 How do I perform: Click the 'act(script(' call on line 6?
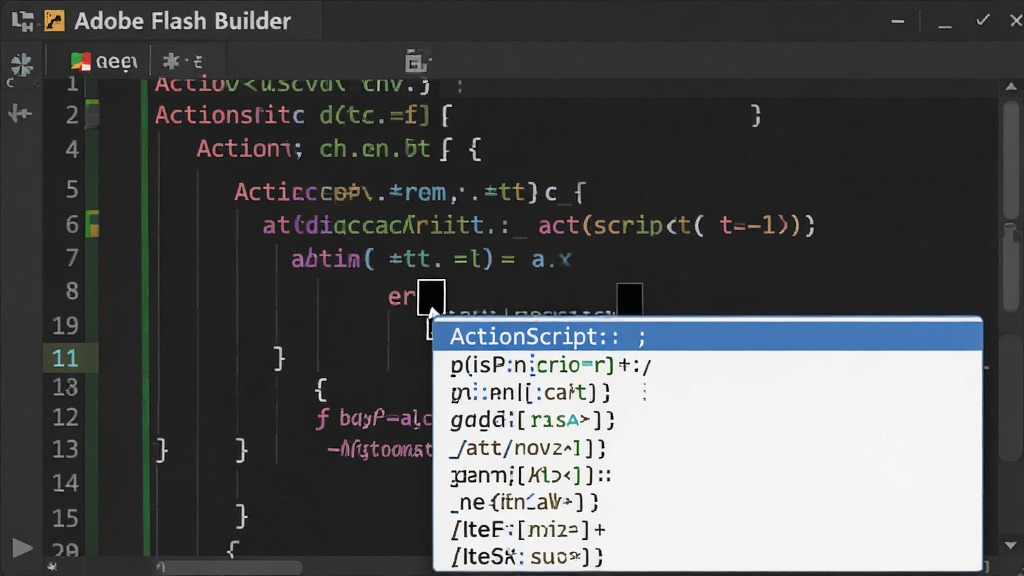pos(621,225)
